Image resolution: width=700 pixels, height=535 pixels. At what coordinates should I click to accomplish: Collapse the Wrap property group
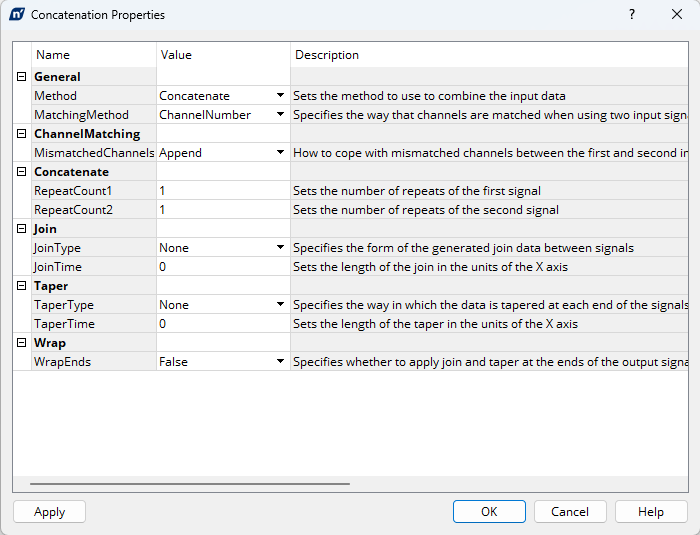(22, 343)
